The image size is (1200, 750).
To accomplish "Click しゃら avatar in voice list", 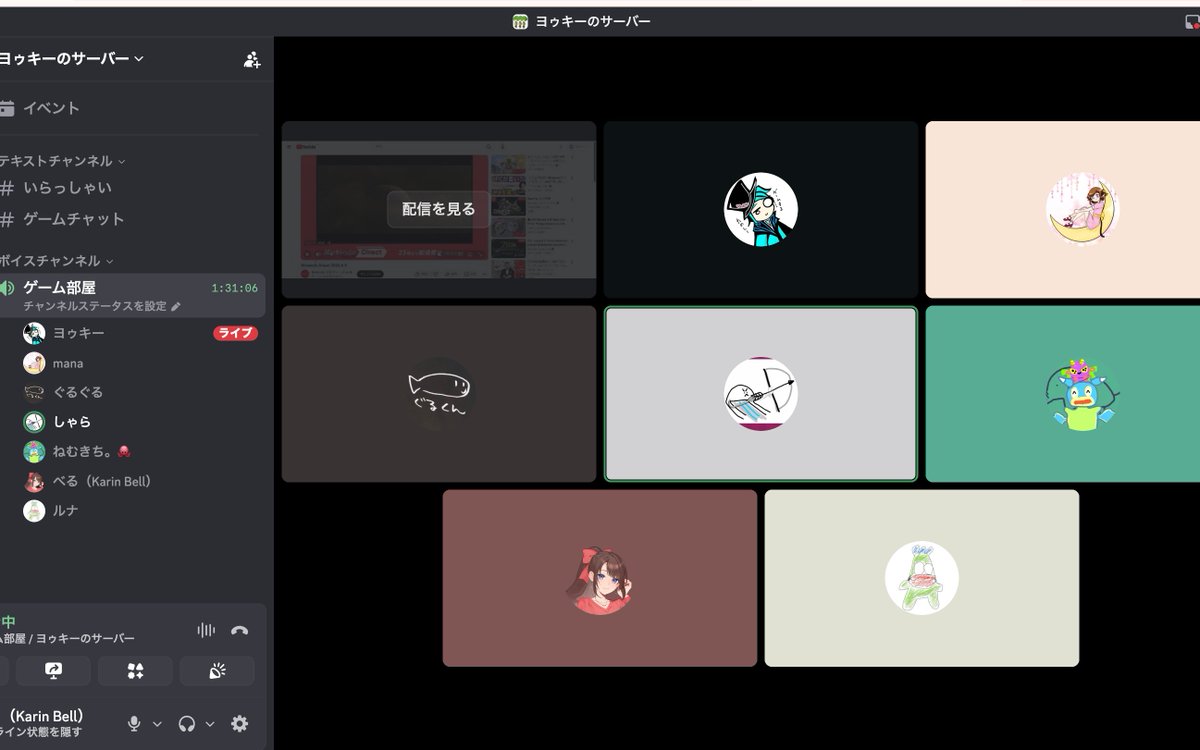I will [34, 422].
